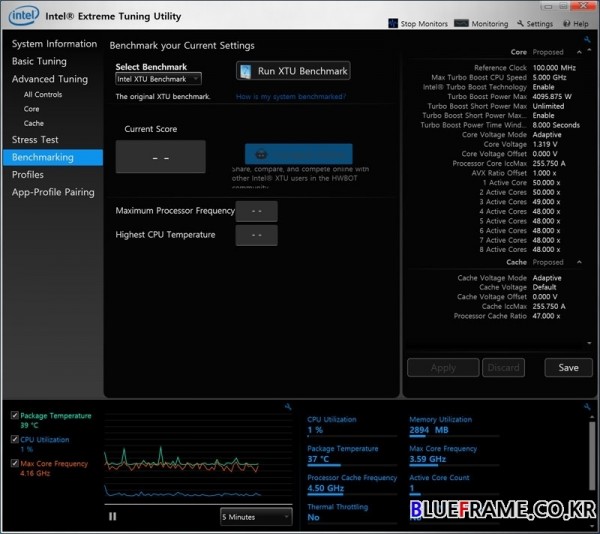Viewport: 600px width, 534px height.
Task: Click the blue HWBOT share button
Action: pyautogui.click(x=298, y=154)
